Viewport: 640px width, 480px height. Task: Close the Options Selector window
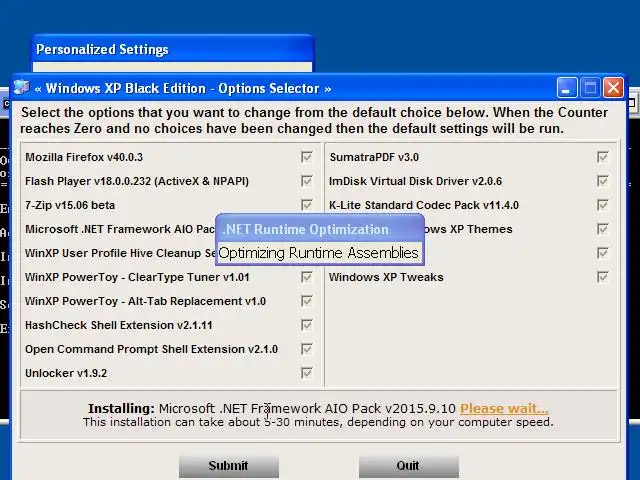(x=613, y=88)
